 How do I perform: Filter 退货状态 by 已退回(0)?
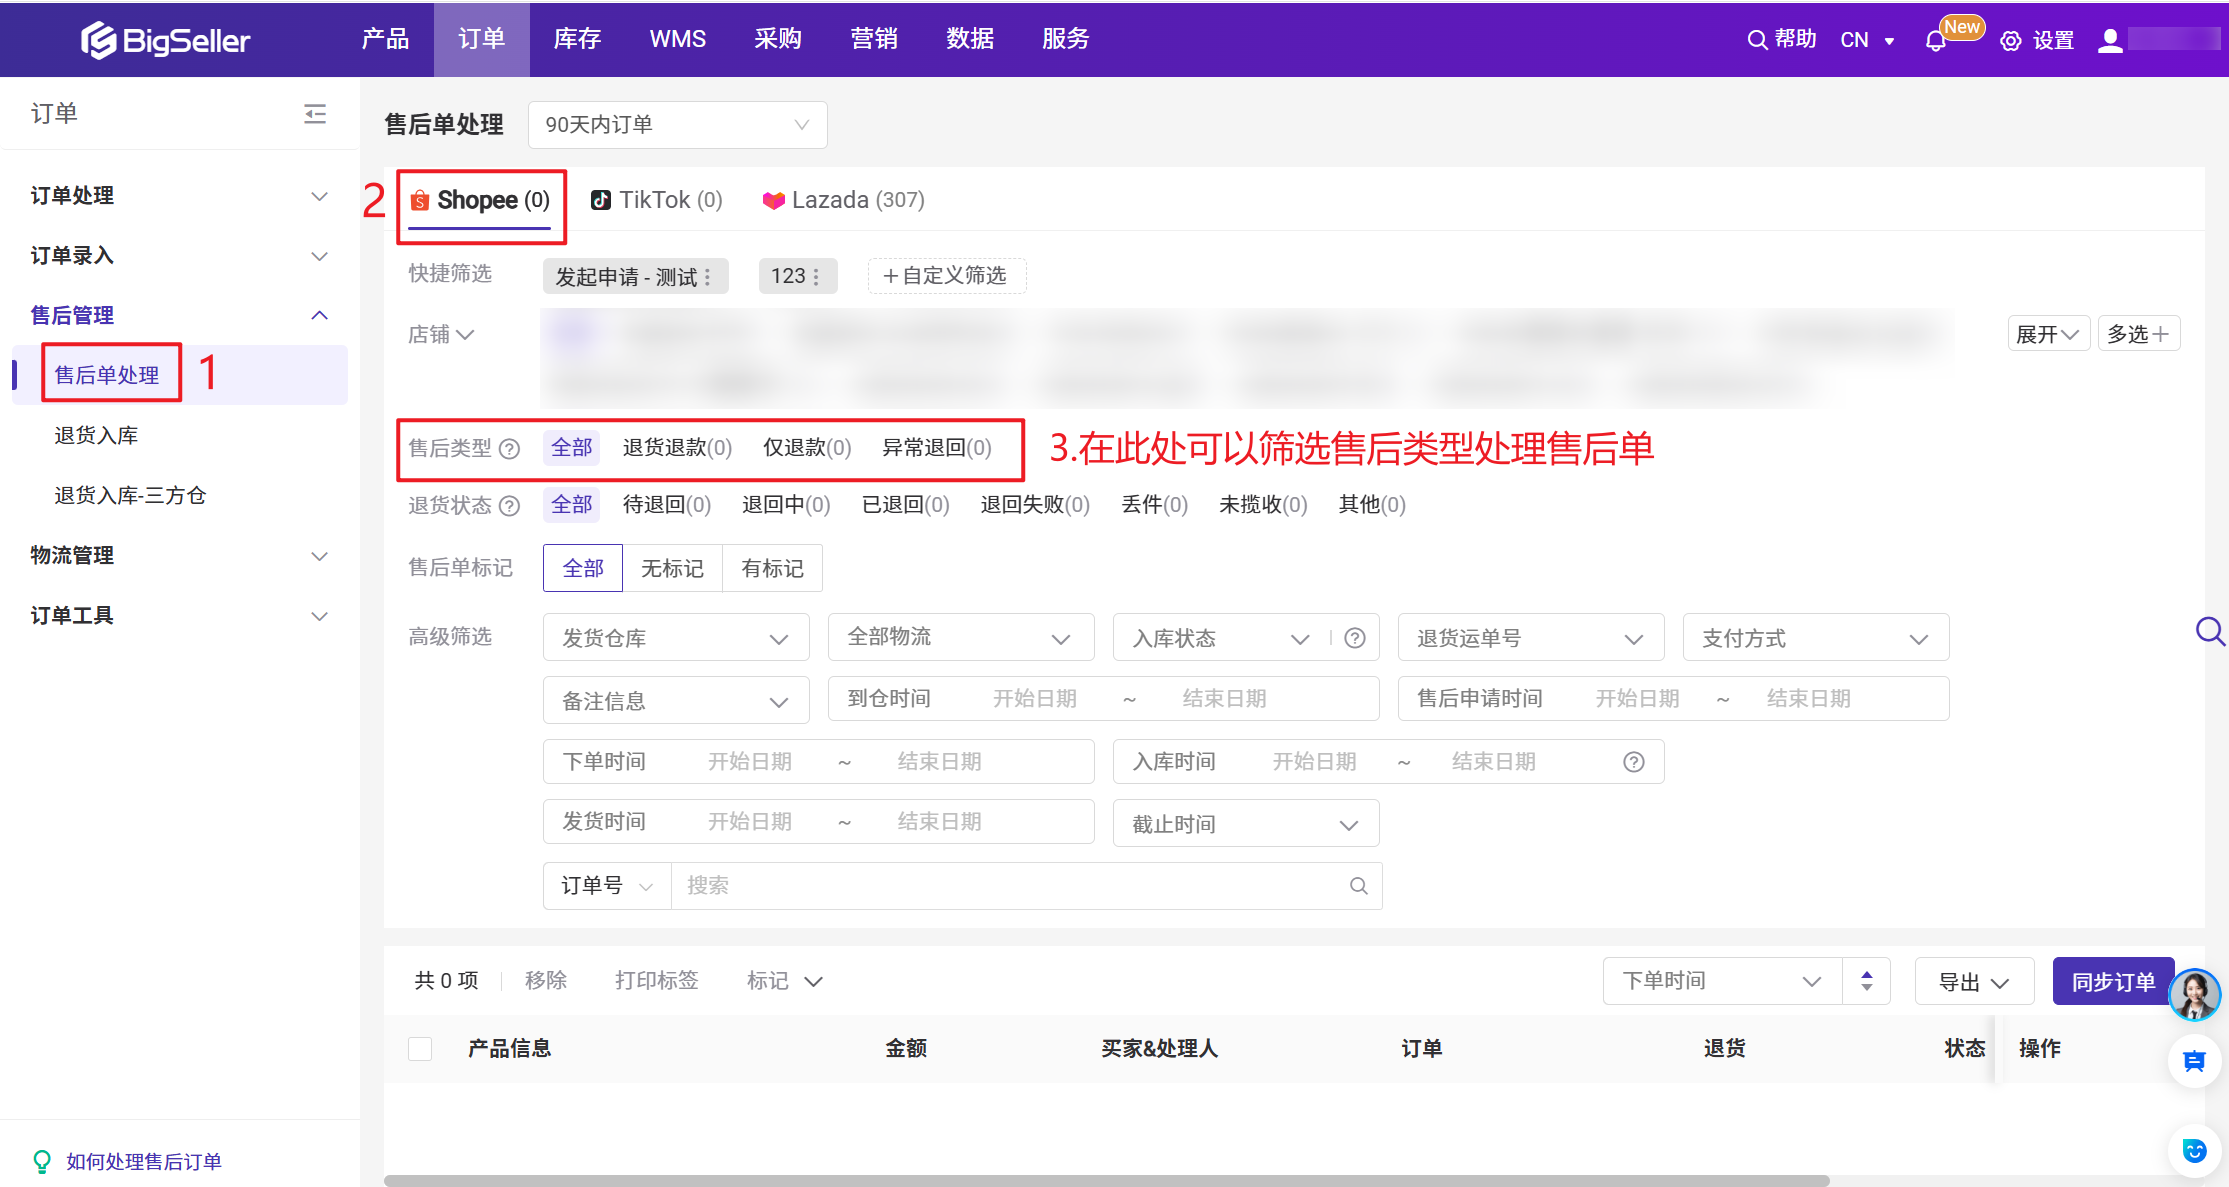906,504
